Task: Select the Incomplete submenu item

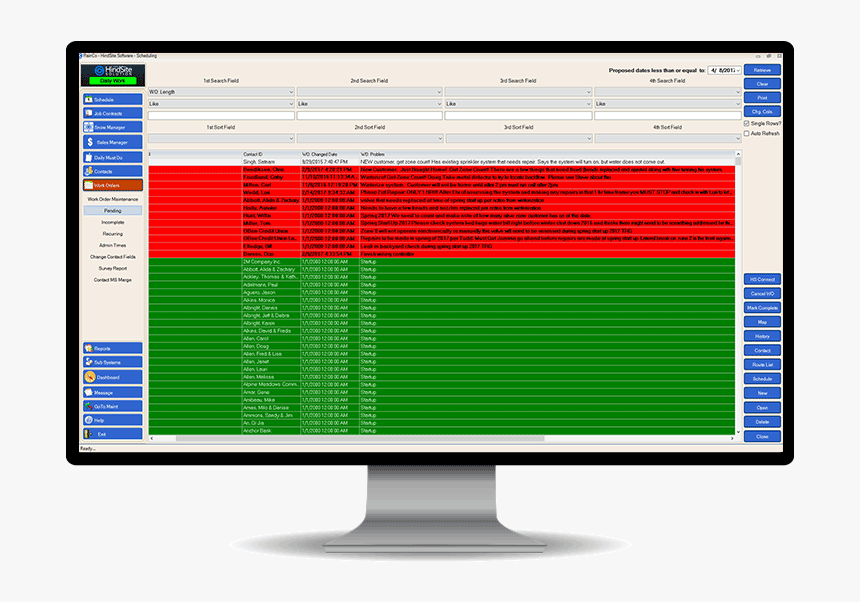Action: 113,222
